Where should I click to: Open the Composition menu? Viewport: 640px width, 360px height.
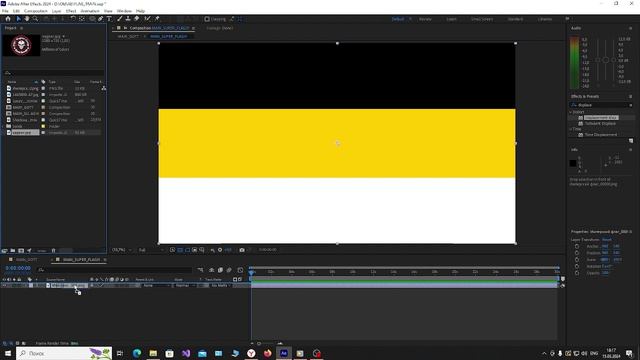click(x=36, y=11)
